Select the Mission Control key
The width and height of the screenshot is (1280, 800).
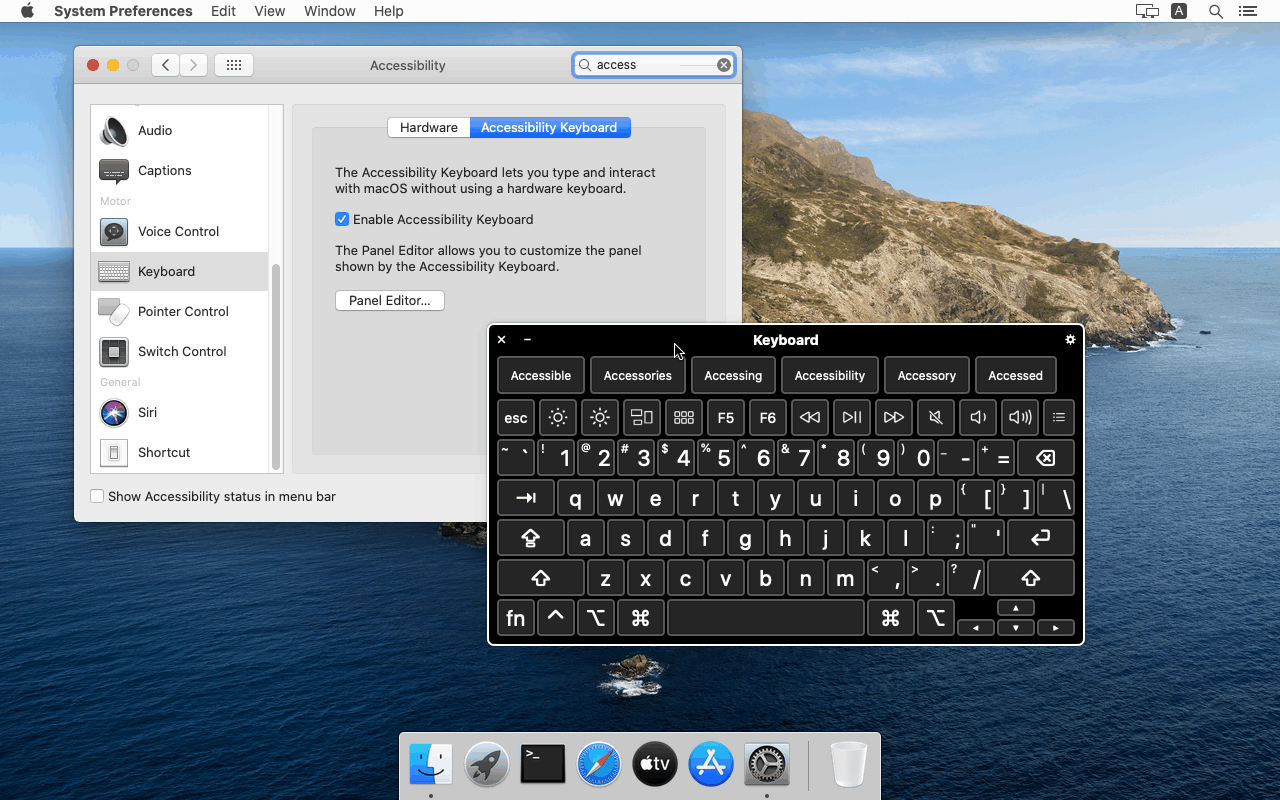pos(642,417)
